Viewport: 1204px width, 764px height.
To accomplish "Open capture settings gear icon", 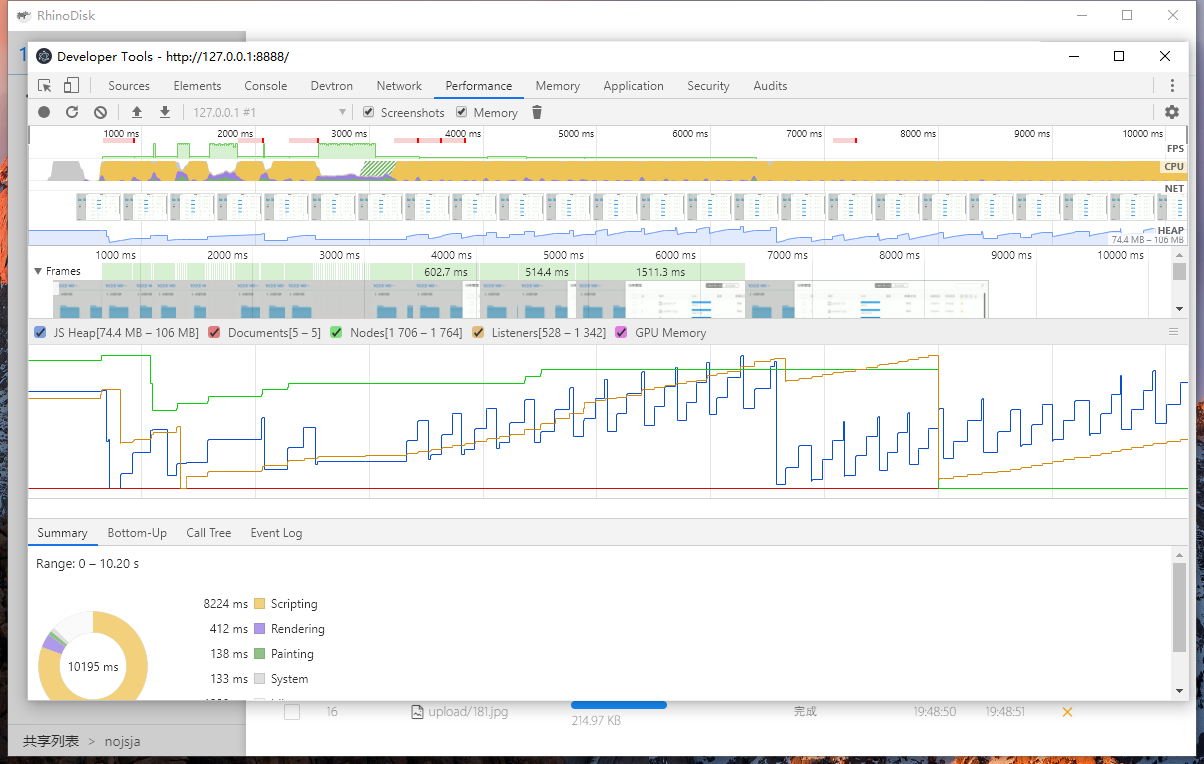I will click(x=1172, y=113).
